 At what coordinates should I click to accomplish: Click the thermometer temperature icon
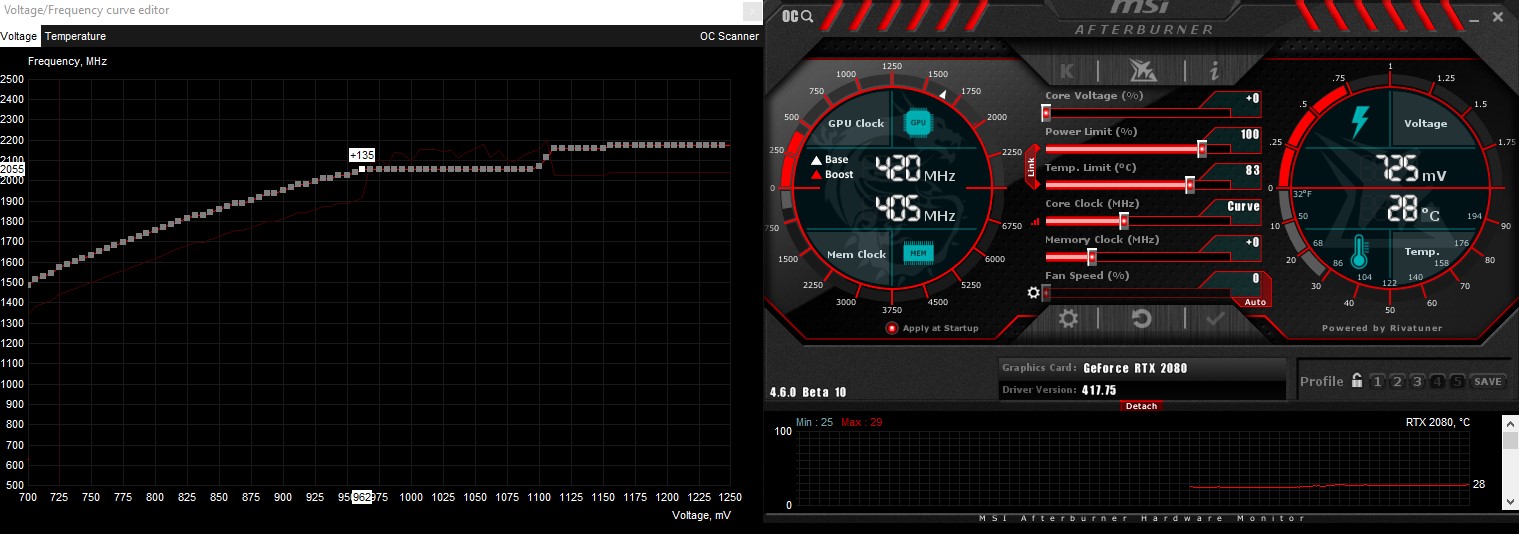tap(1359, 253)
